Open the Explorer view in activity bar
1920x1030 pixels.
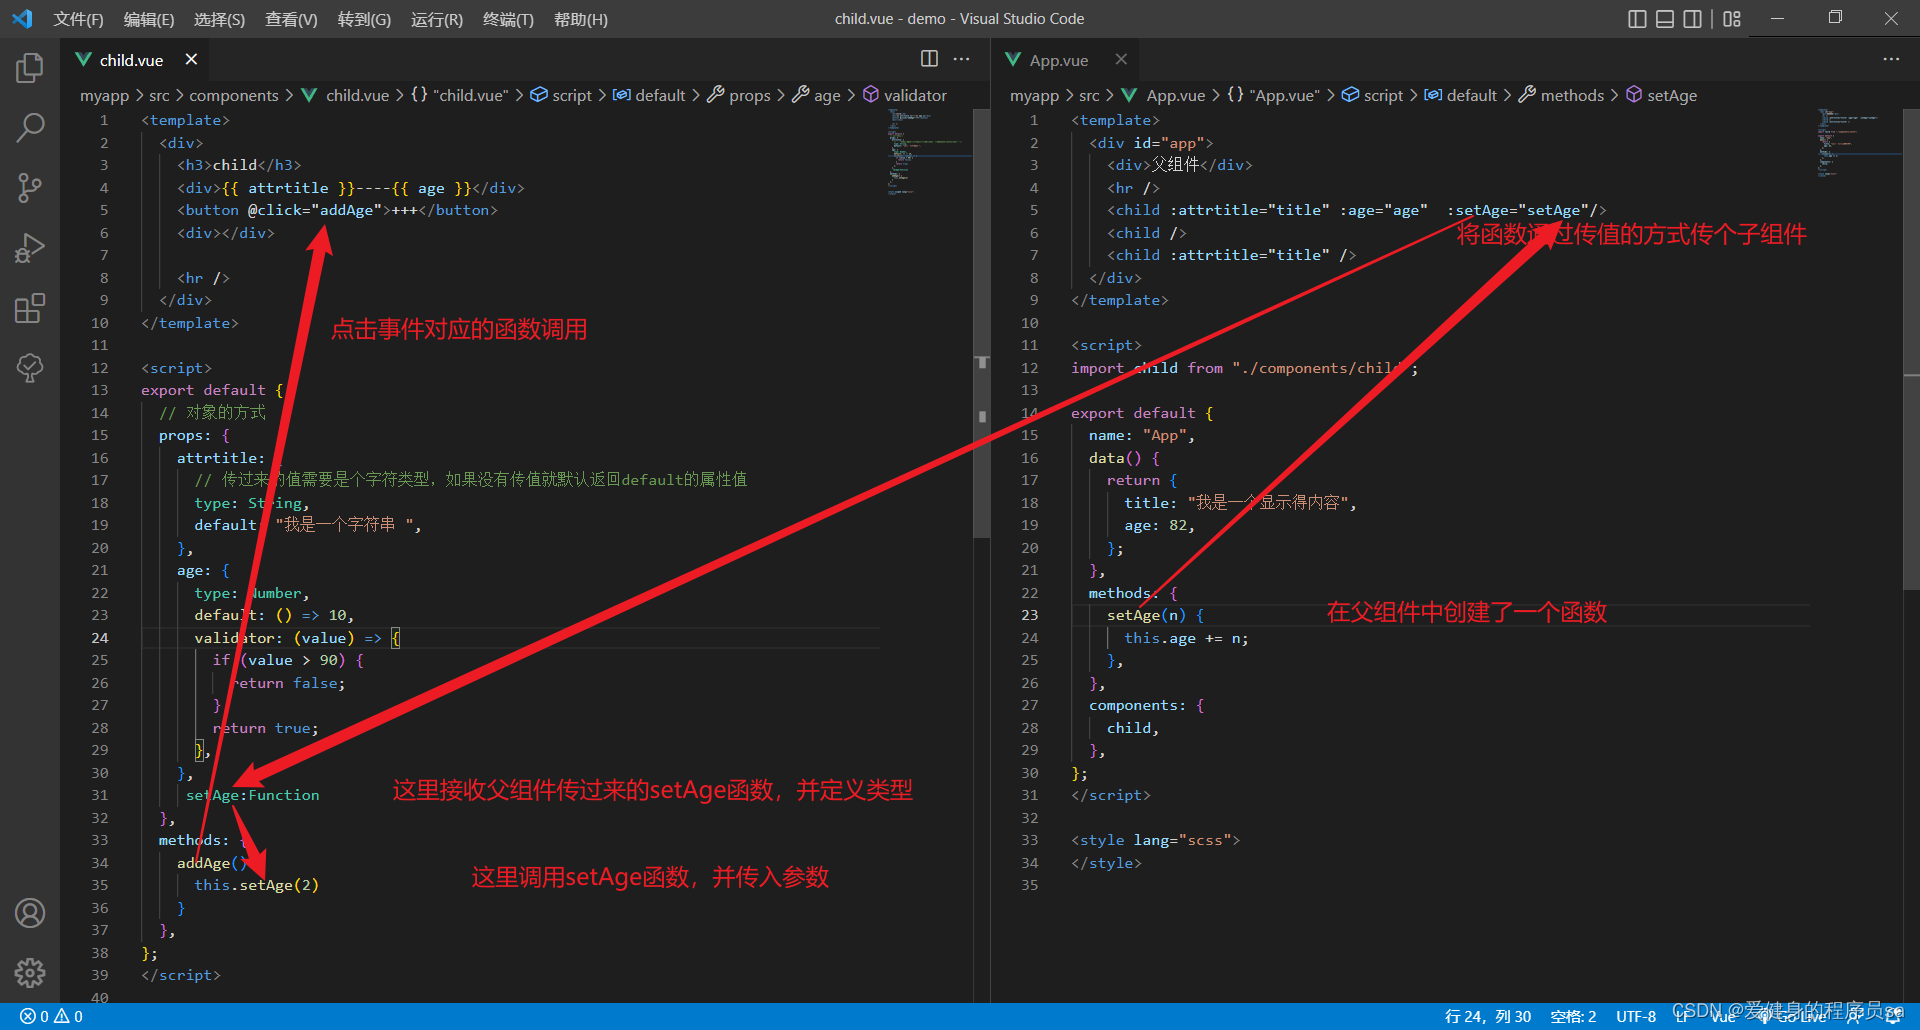(x=30, y=68)
